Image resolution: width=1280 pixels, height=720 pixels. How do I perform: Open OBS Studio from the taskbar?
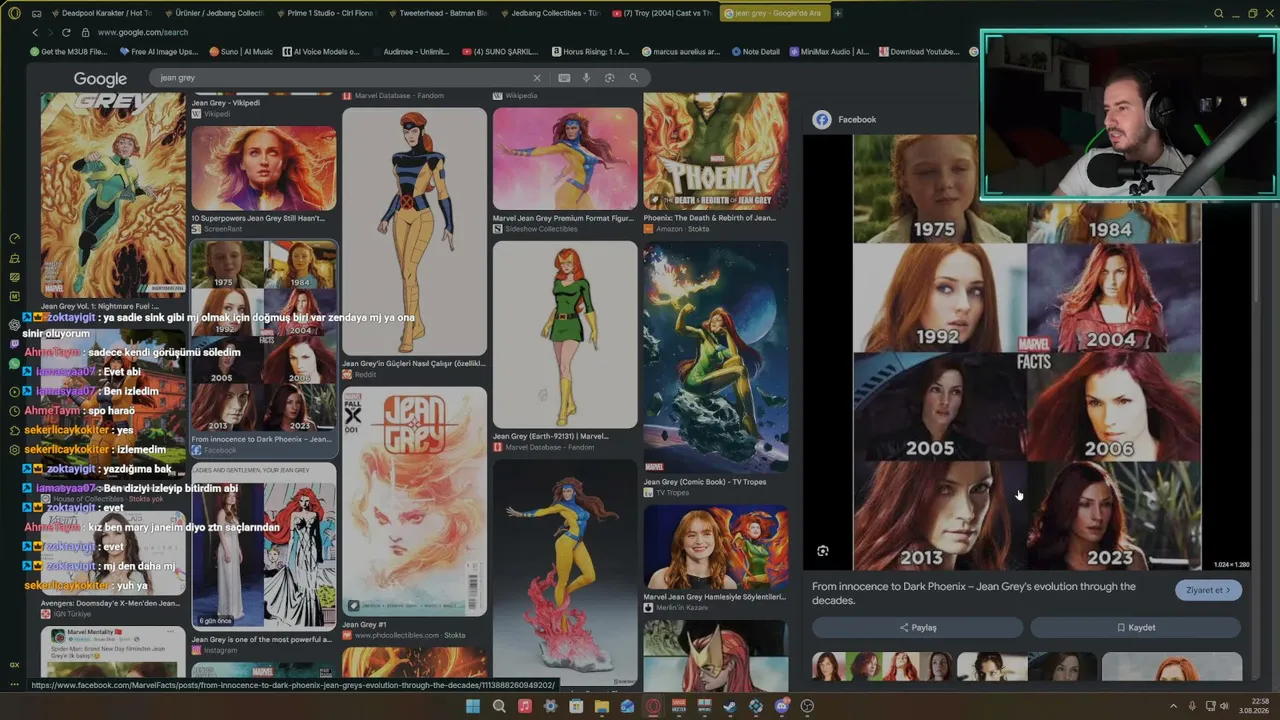(807, 706)
